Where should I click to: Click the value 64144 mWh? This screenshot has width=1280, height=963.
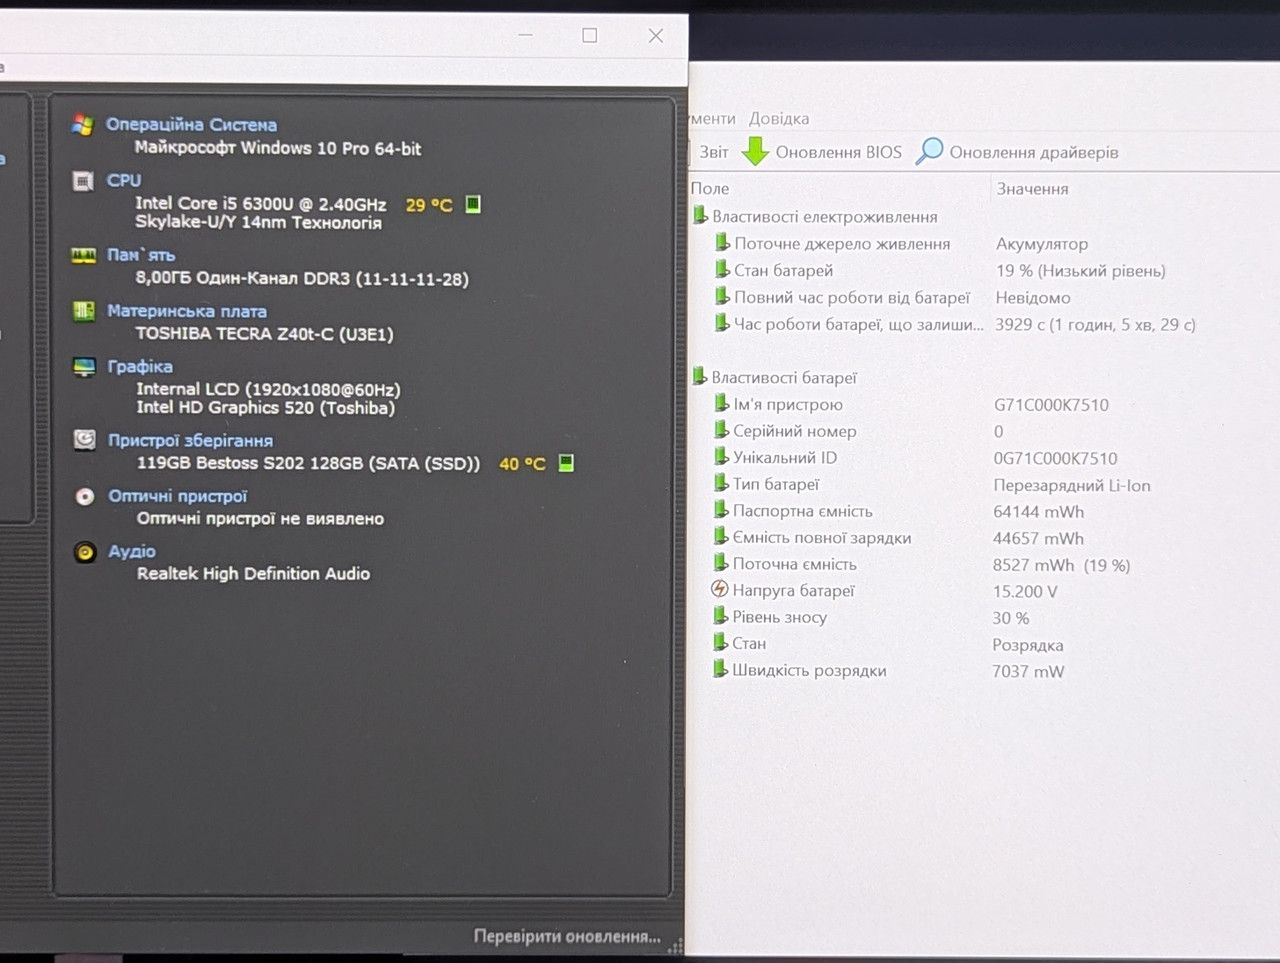(1039, 511)
